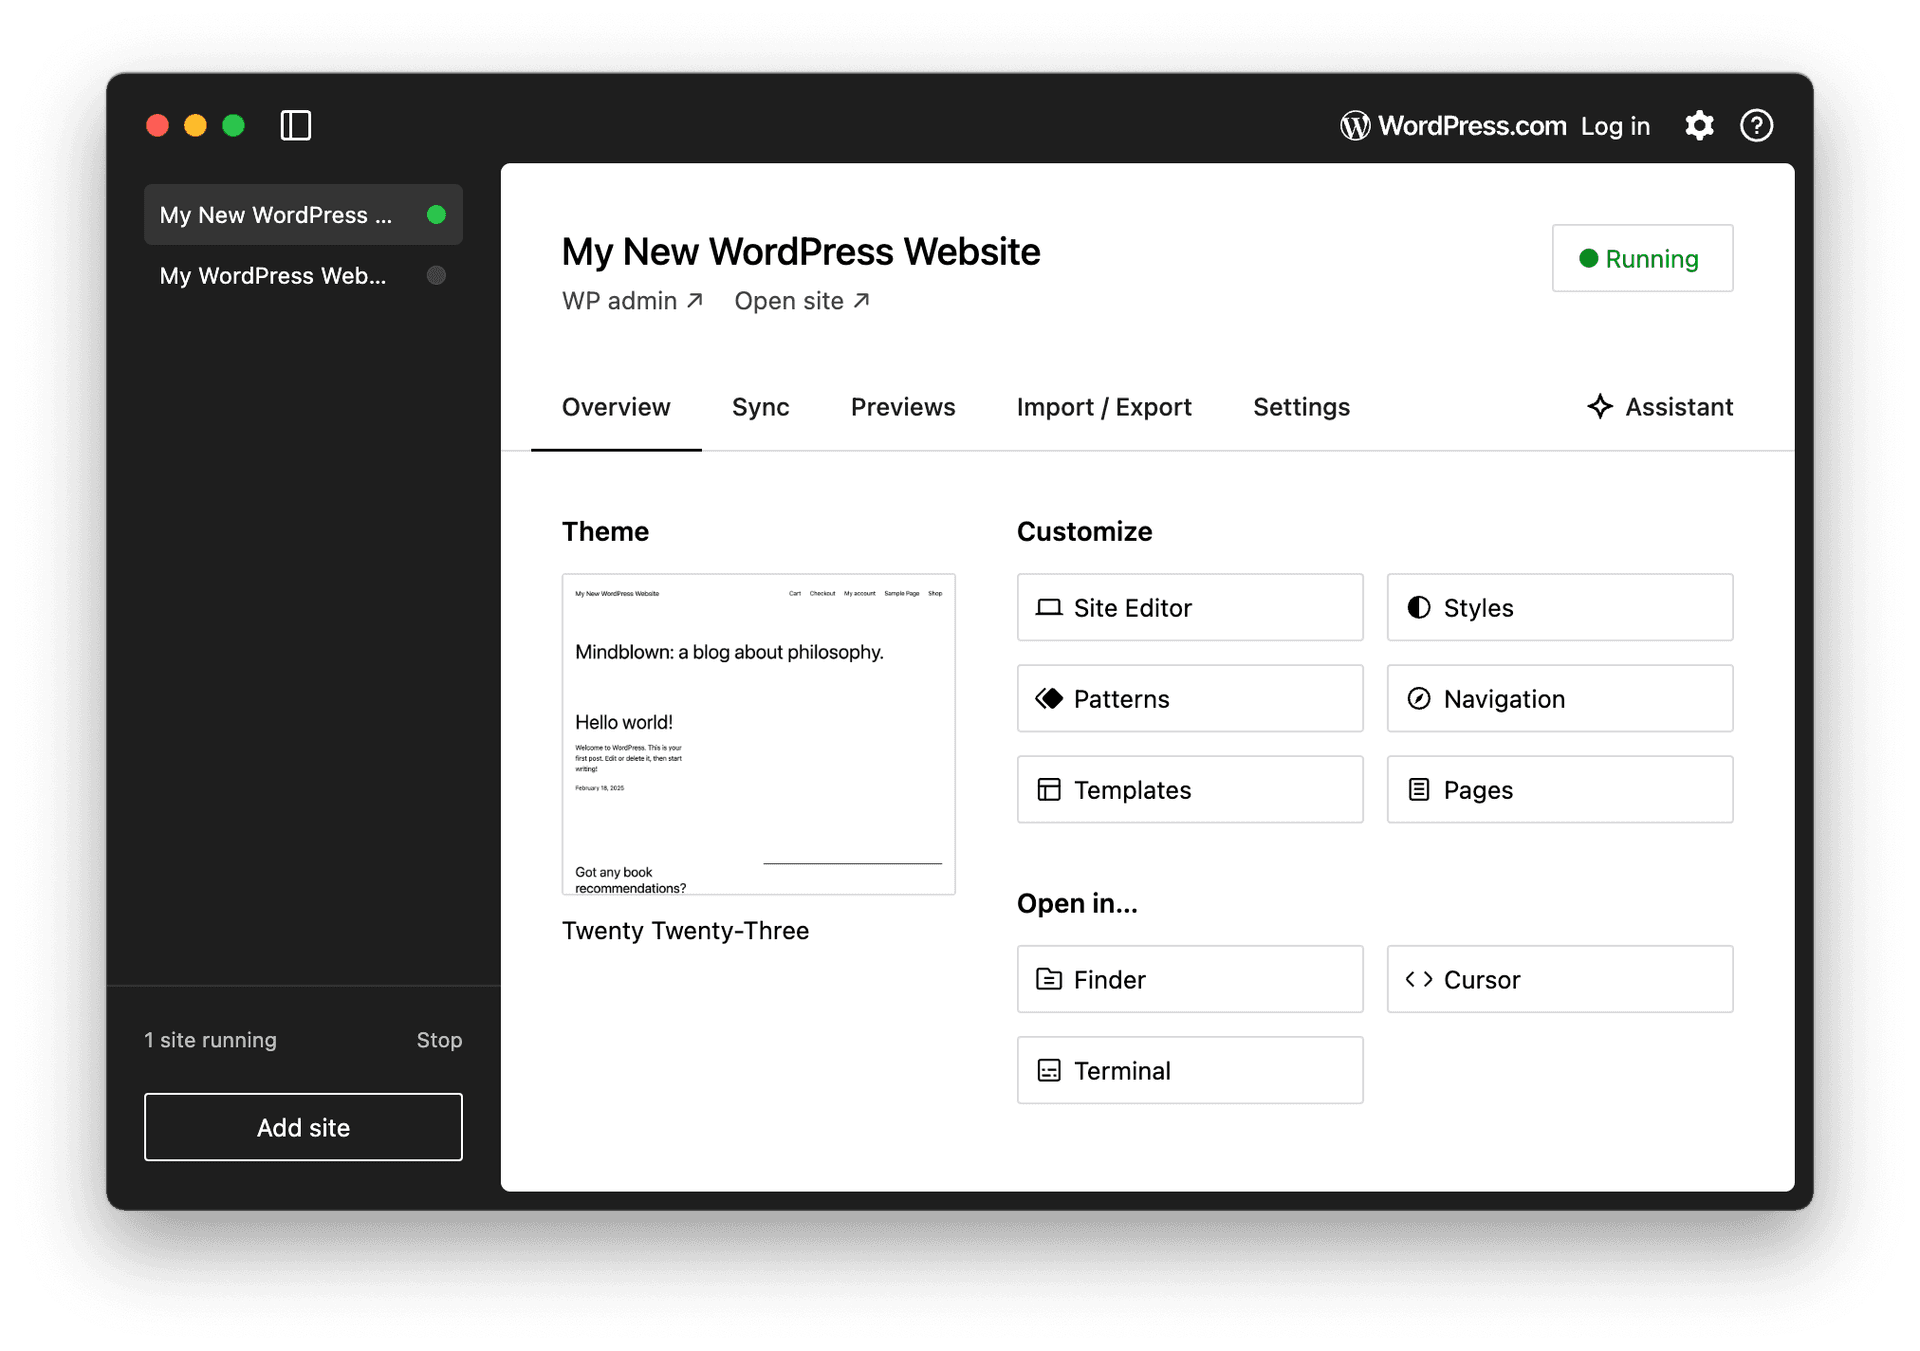Click the macOS green fullscreen window button
This screenshot has width=1920, height=1351.
point(234,126)
